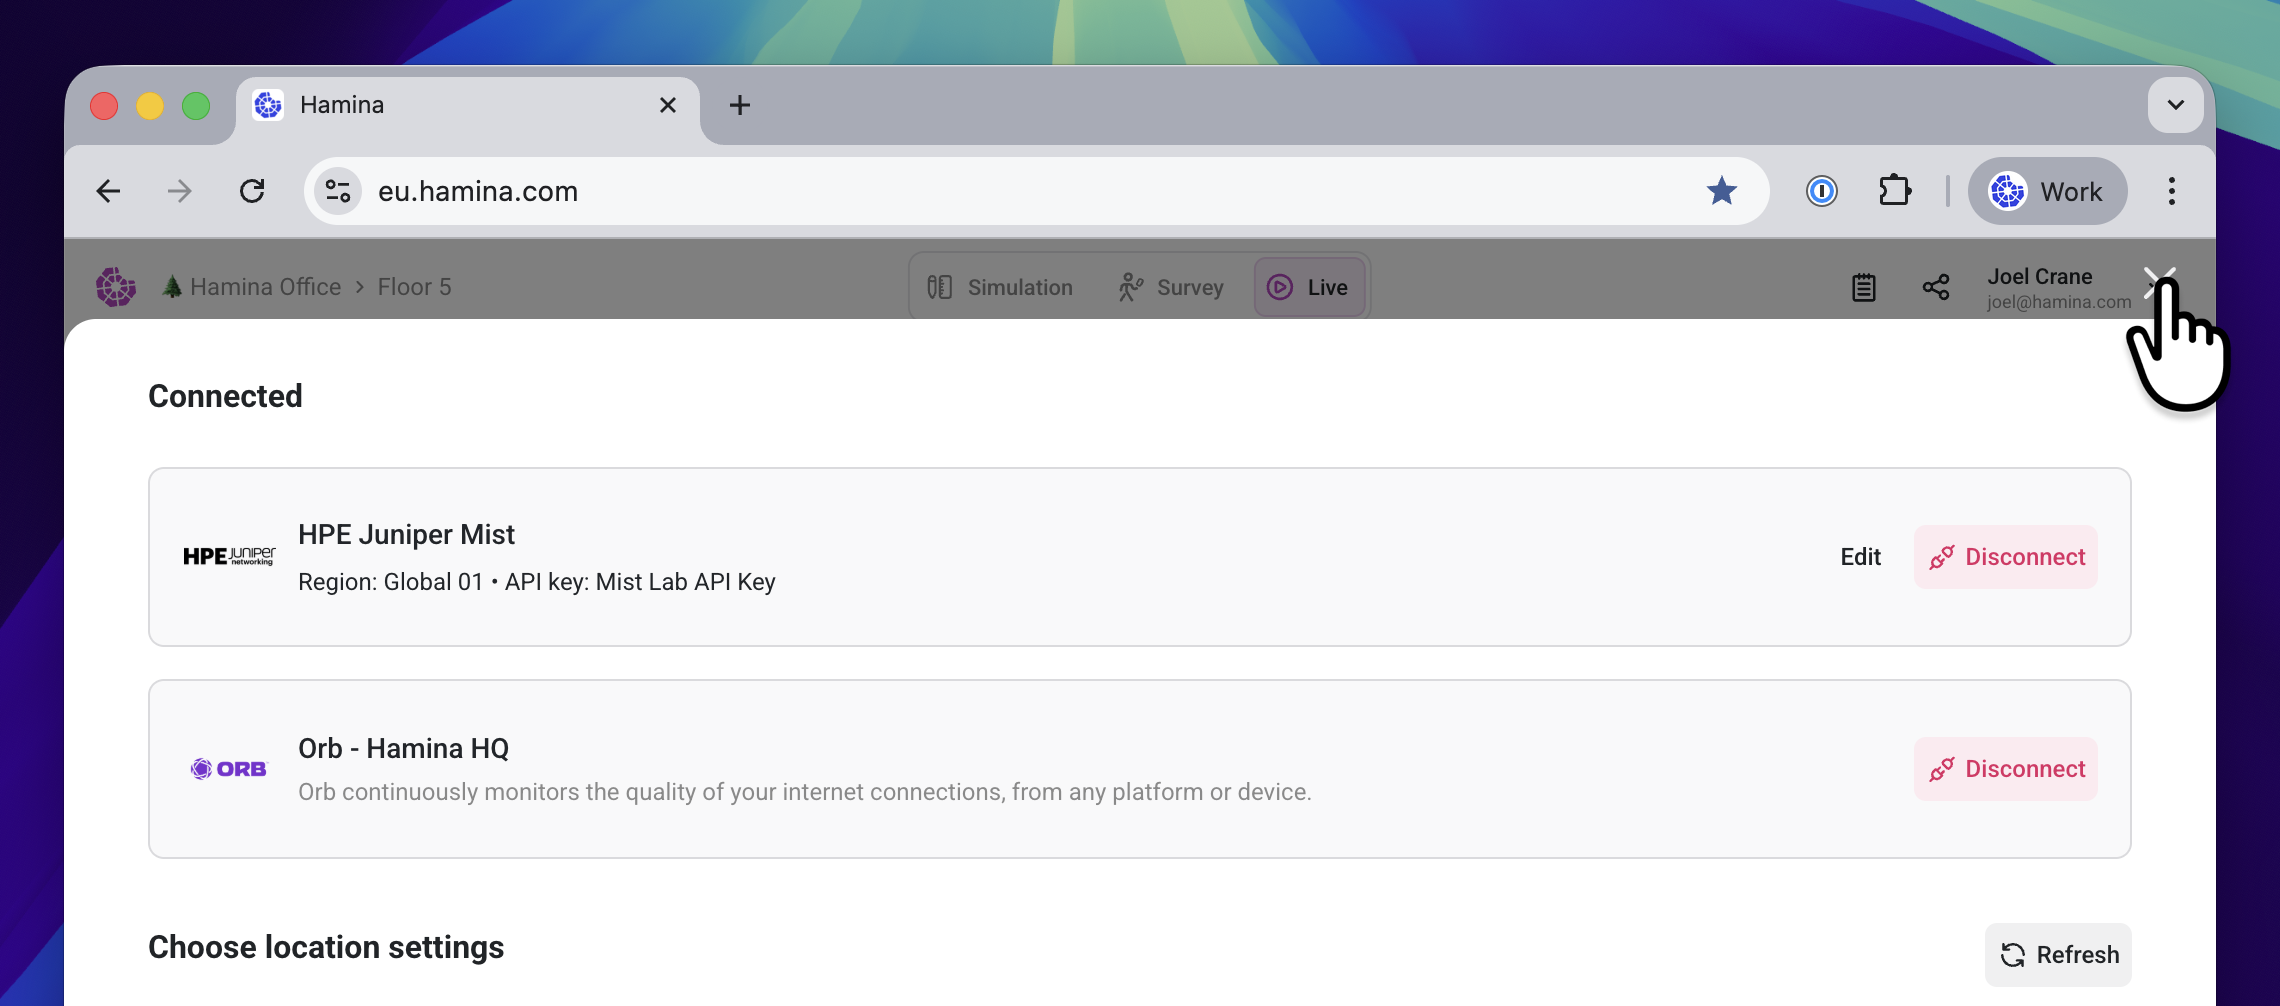Open the notes clipboard icon
The height and width of the screenshot is (1006, 2280).
[x=1863, y=287]
